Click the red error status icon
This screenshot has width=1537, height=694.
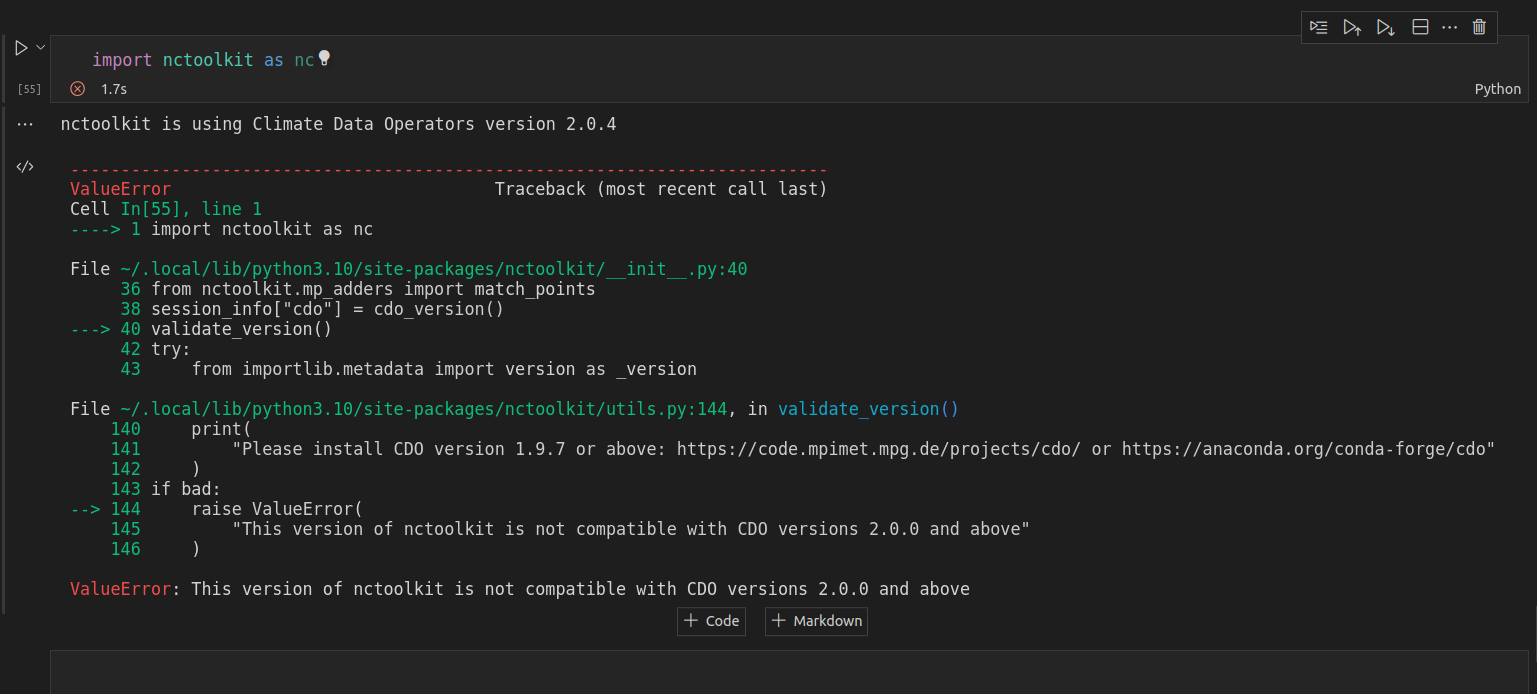[77, 89]
